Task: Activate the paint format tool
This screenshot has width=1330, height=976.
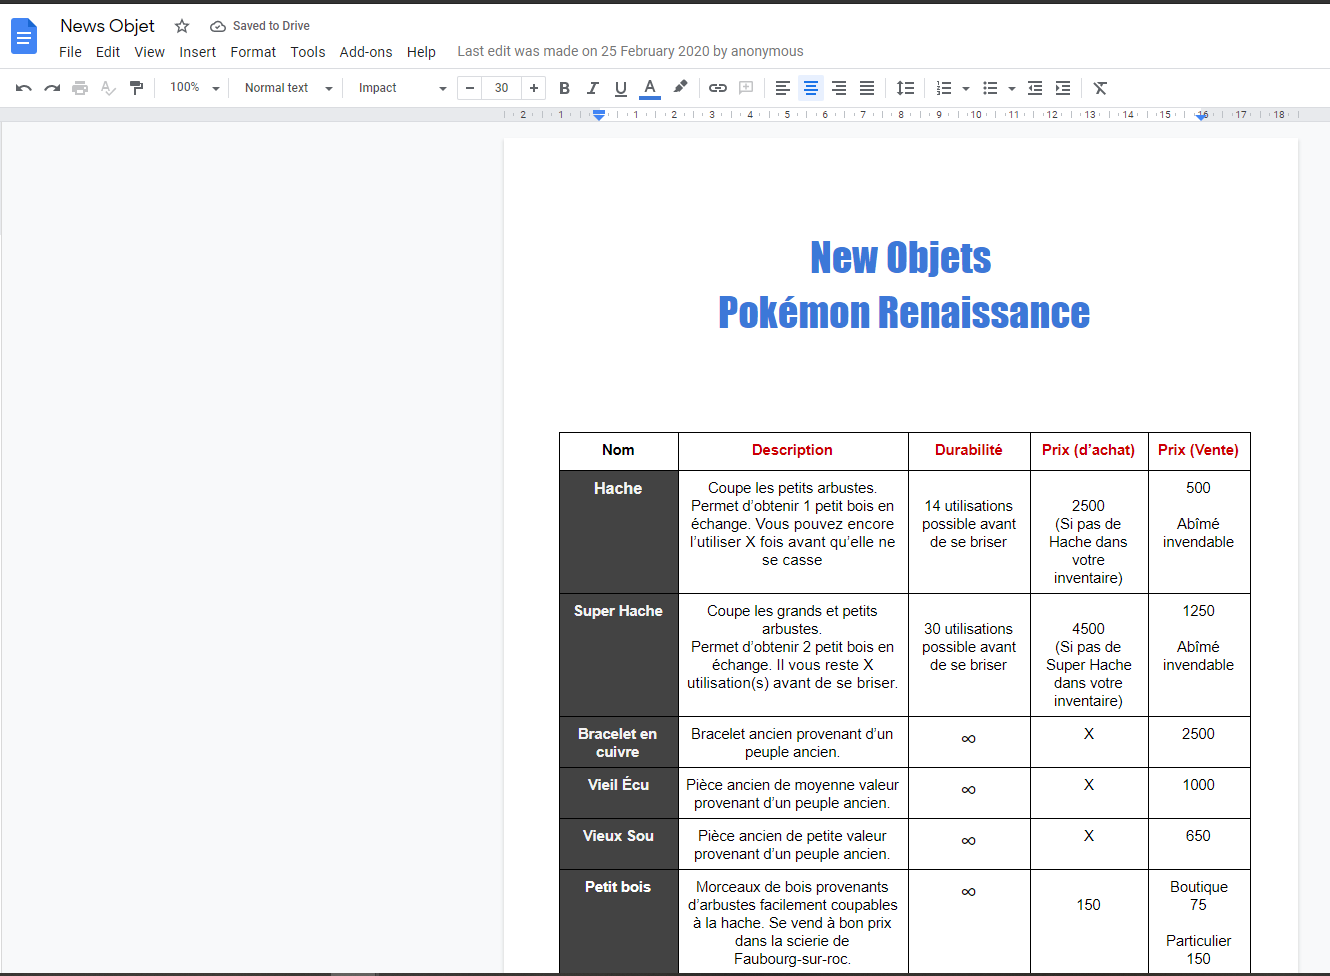Action: (136, 88)
